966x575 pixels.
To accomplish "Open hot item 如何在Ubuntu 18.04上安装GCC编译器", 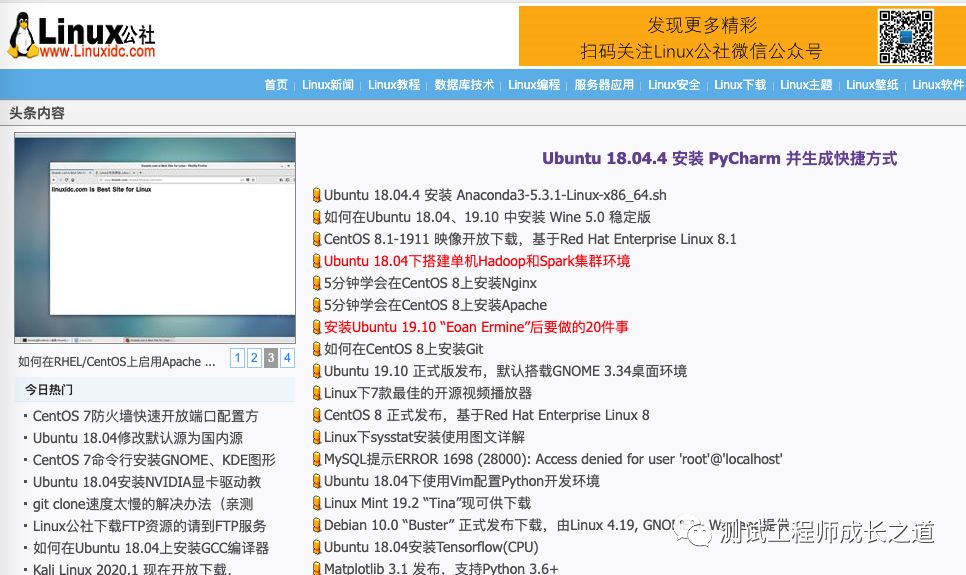I will click(x=151, y=548).
